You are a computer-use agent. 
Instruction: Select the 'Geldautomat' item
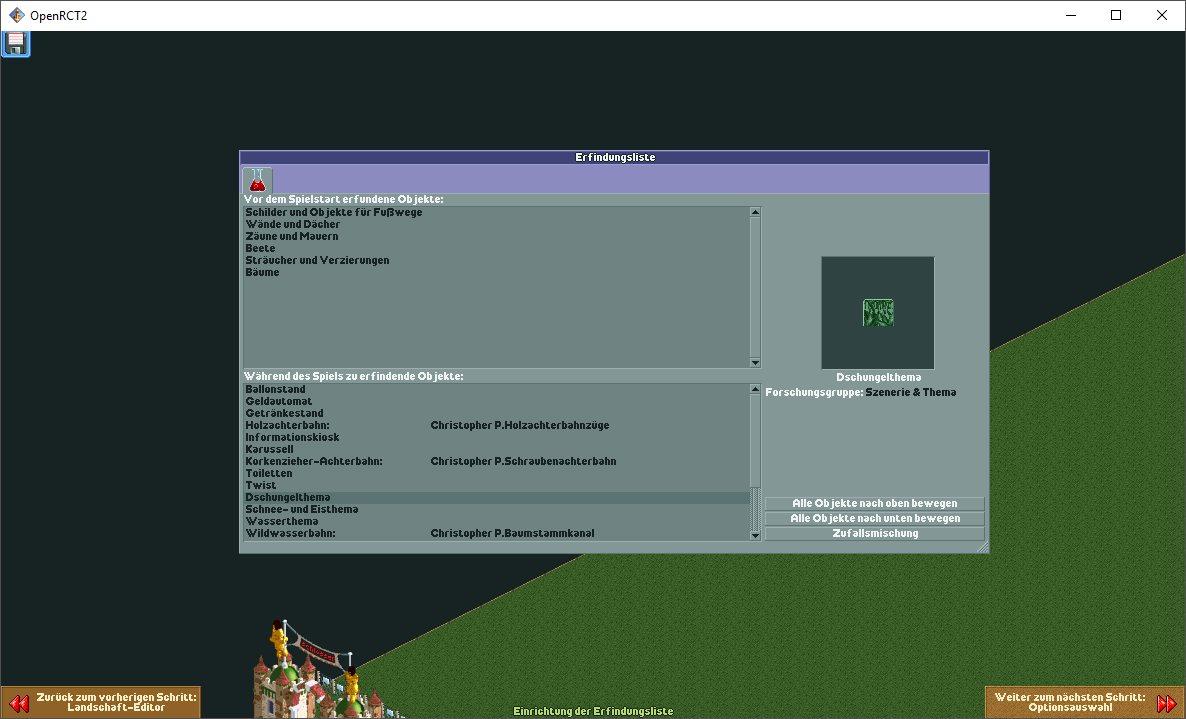click(x=496, y=401)
